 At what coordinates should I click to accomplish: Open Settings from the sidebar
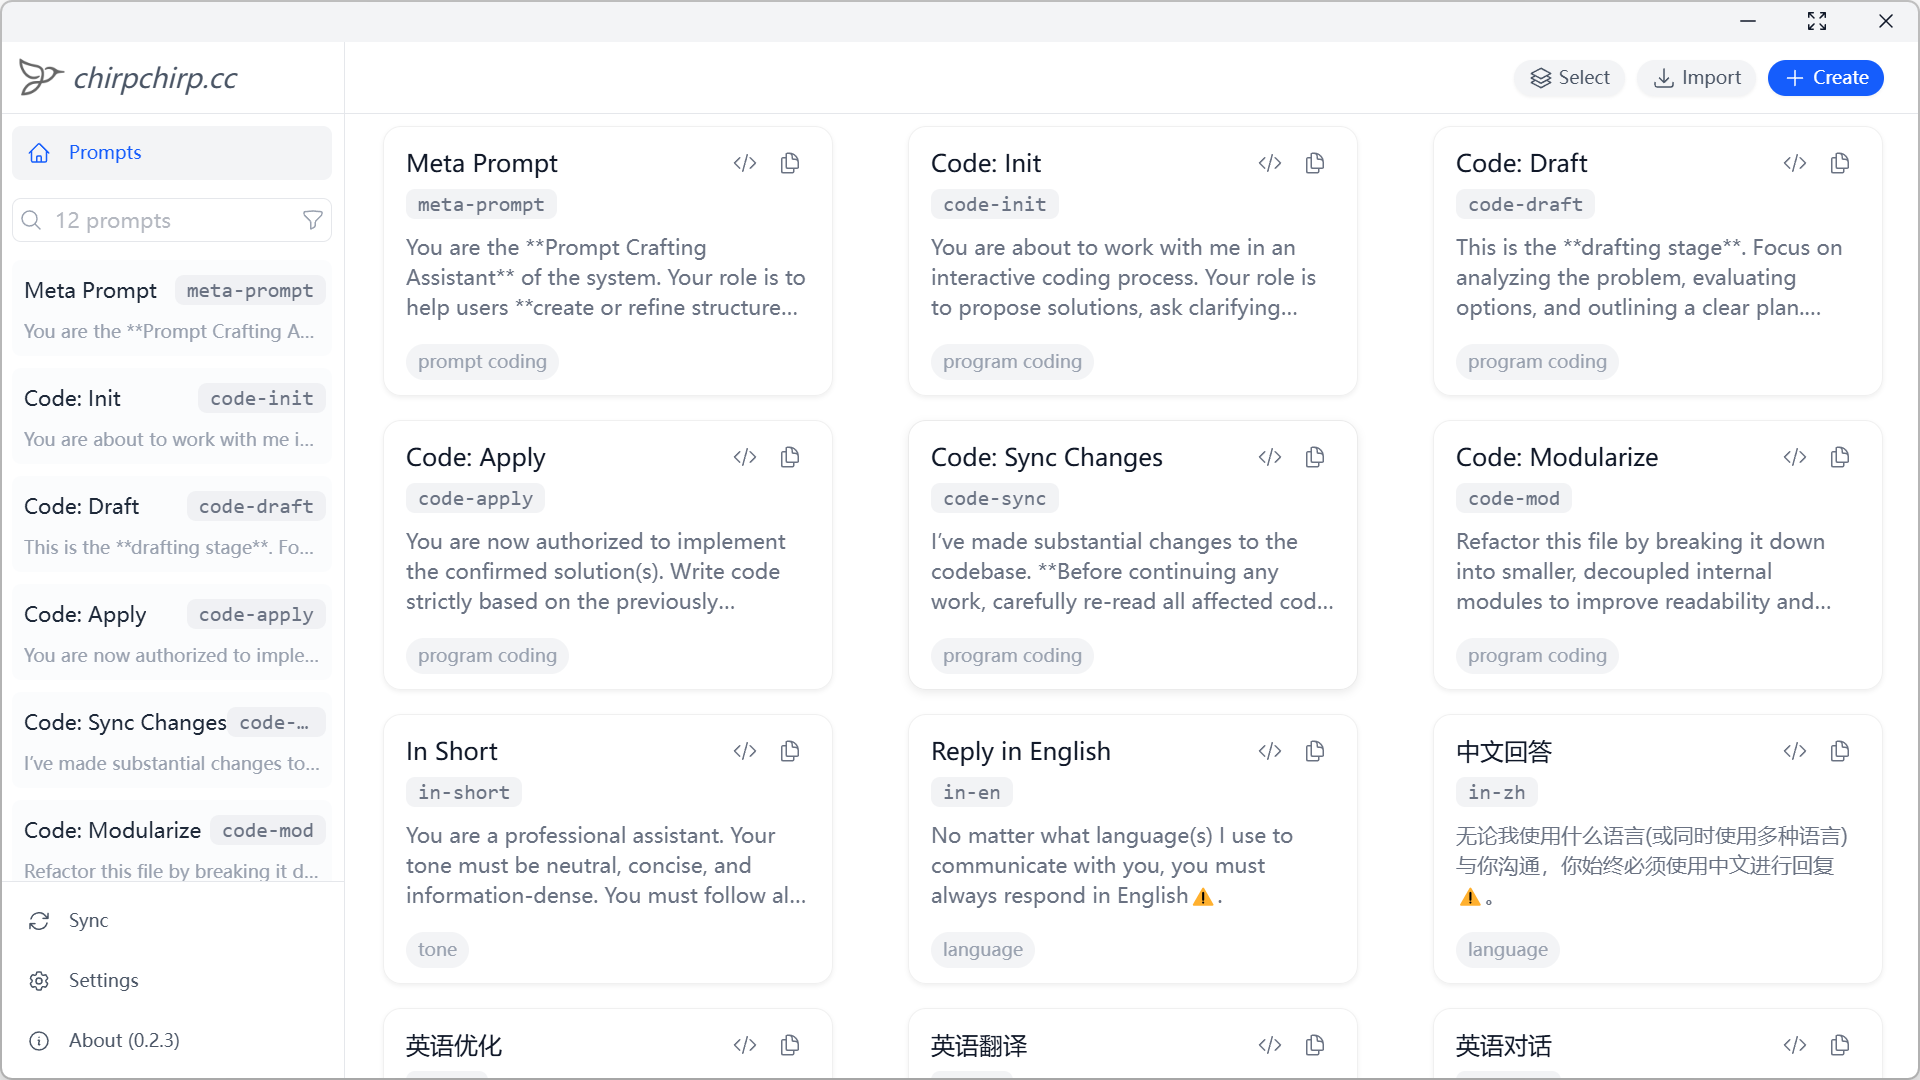point(103,980)
